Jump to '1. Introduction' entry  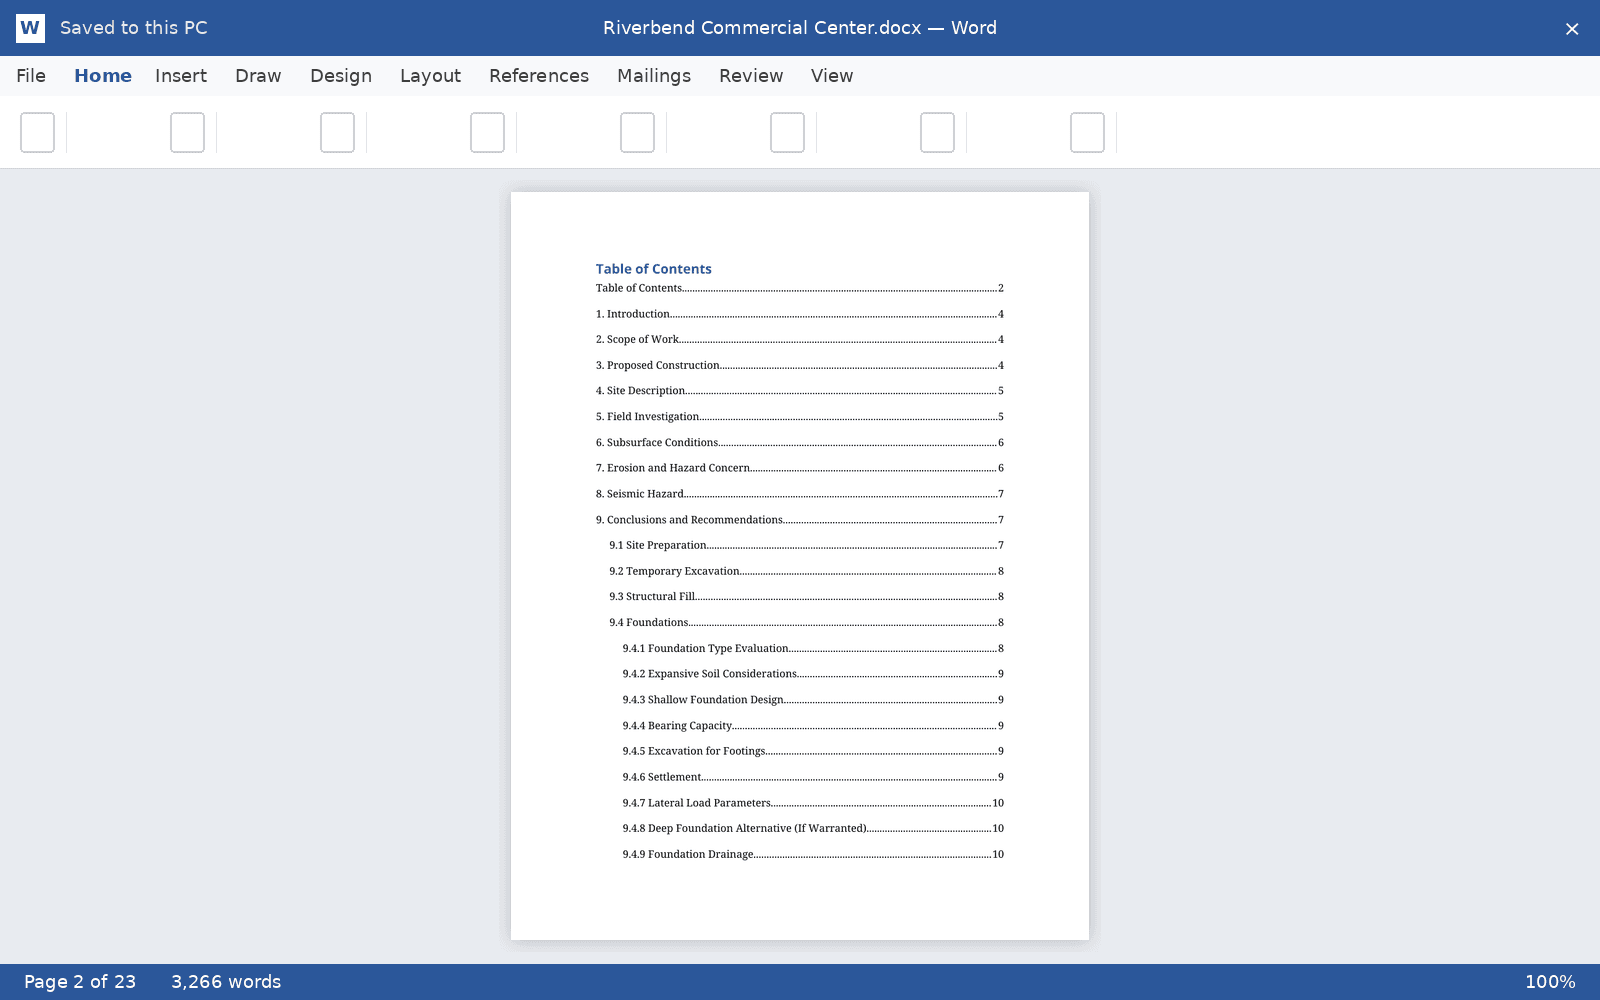click(800, 314)
